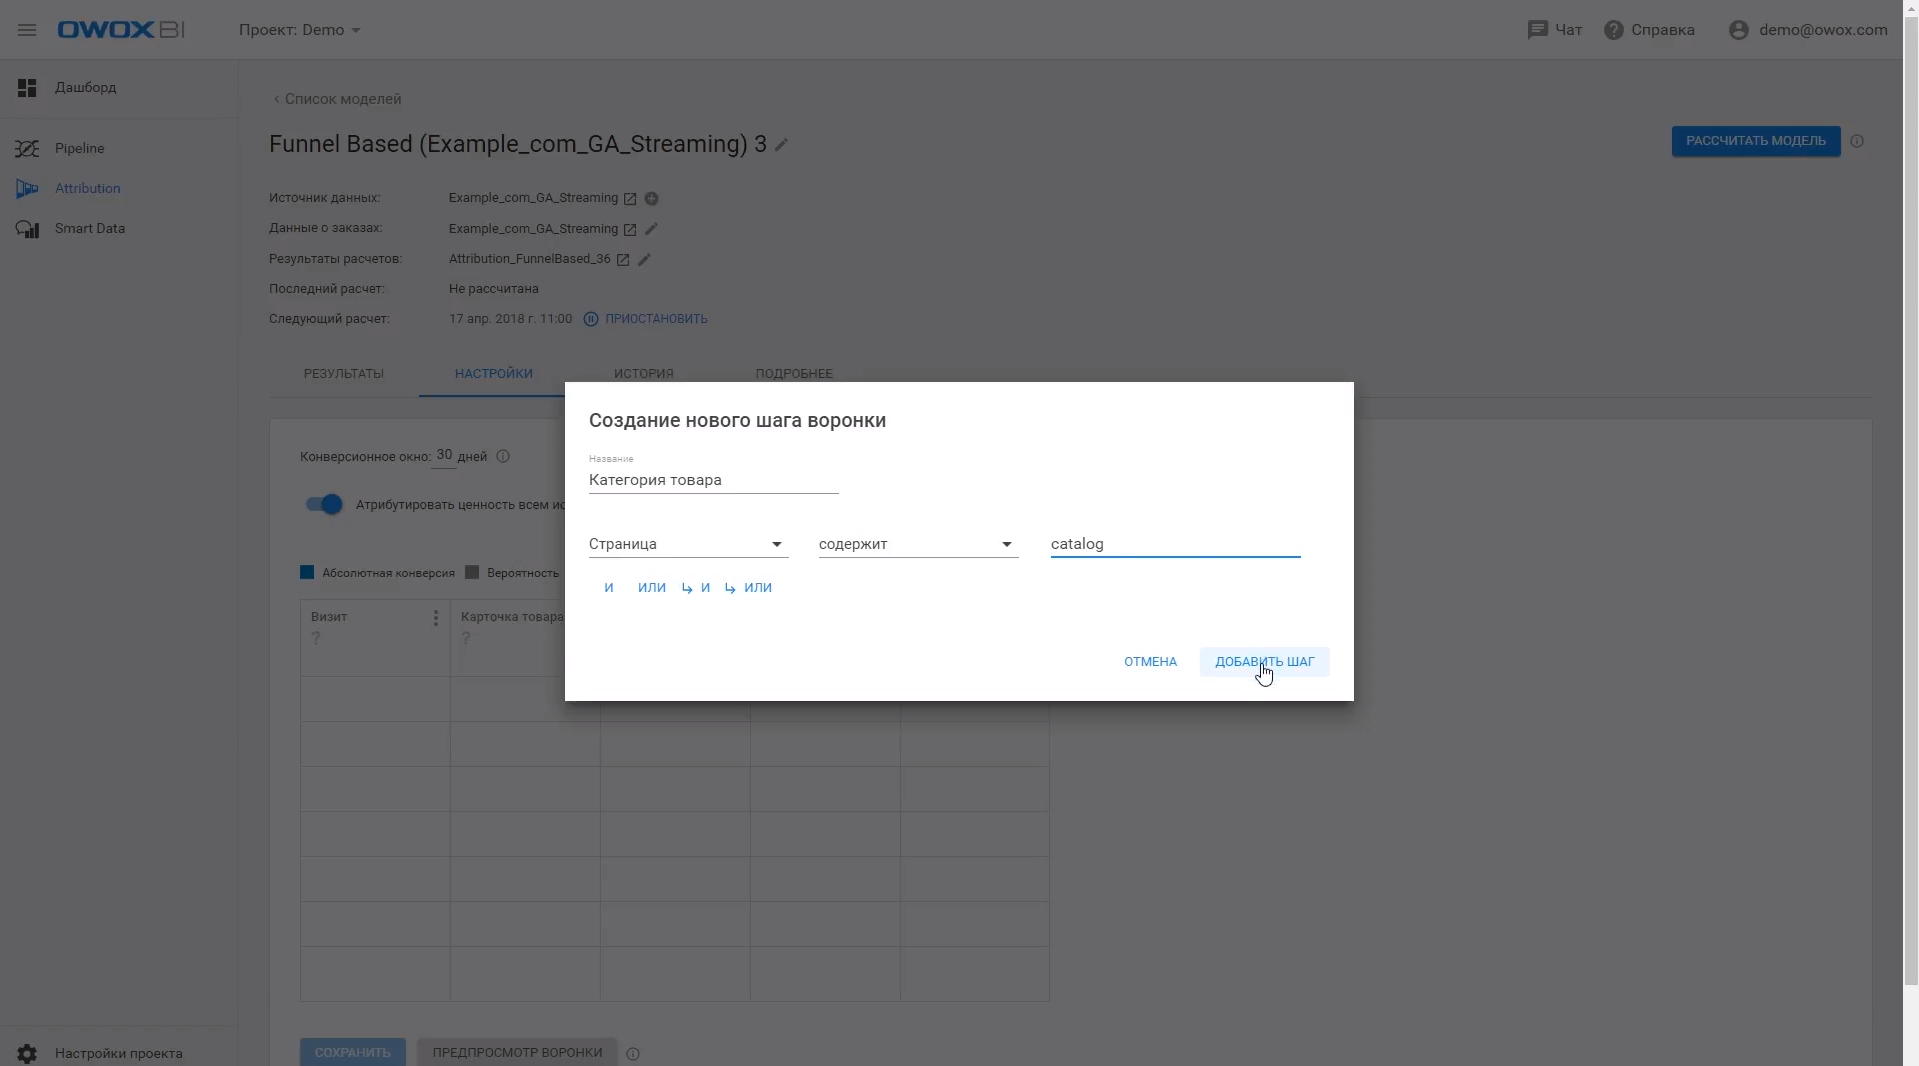
Task: Click the Чат chat icon
Action: pos(1537,30)
